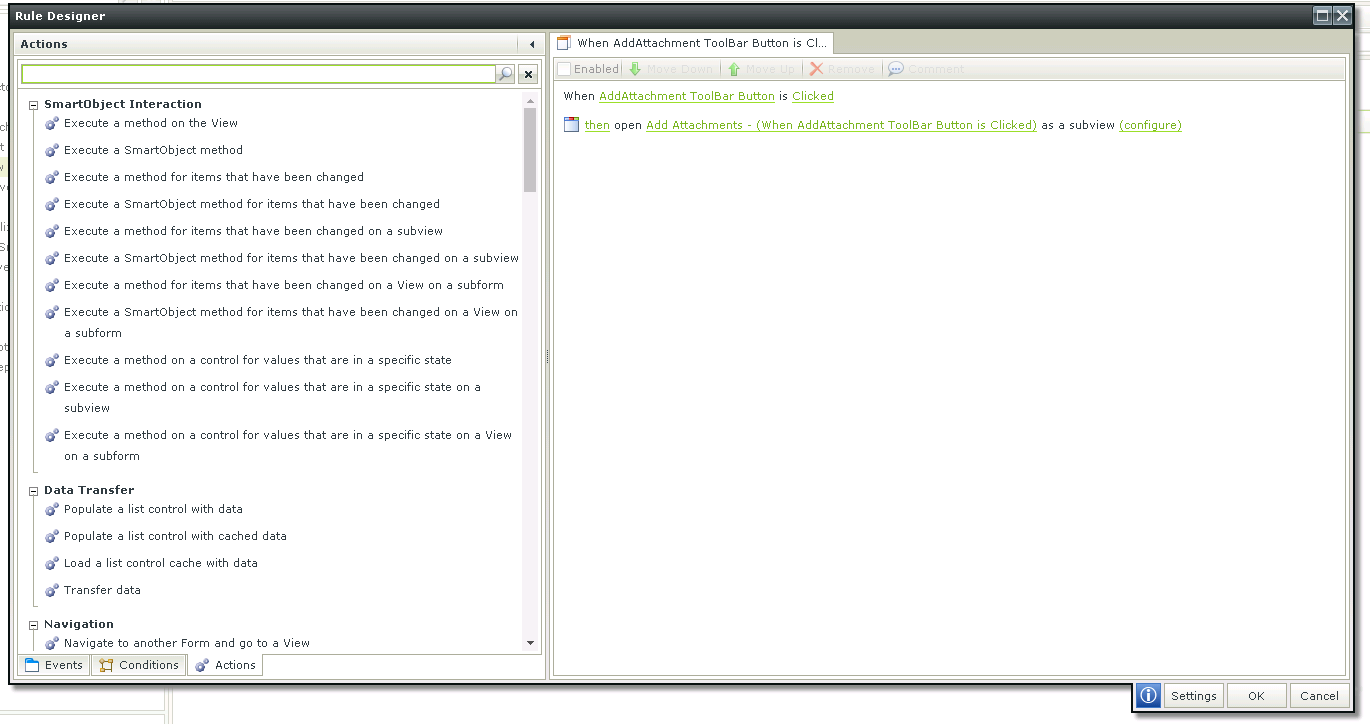
Task: Select 'Execute a method for items that have been changed on a subview'
Action: coord(254,231)
